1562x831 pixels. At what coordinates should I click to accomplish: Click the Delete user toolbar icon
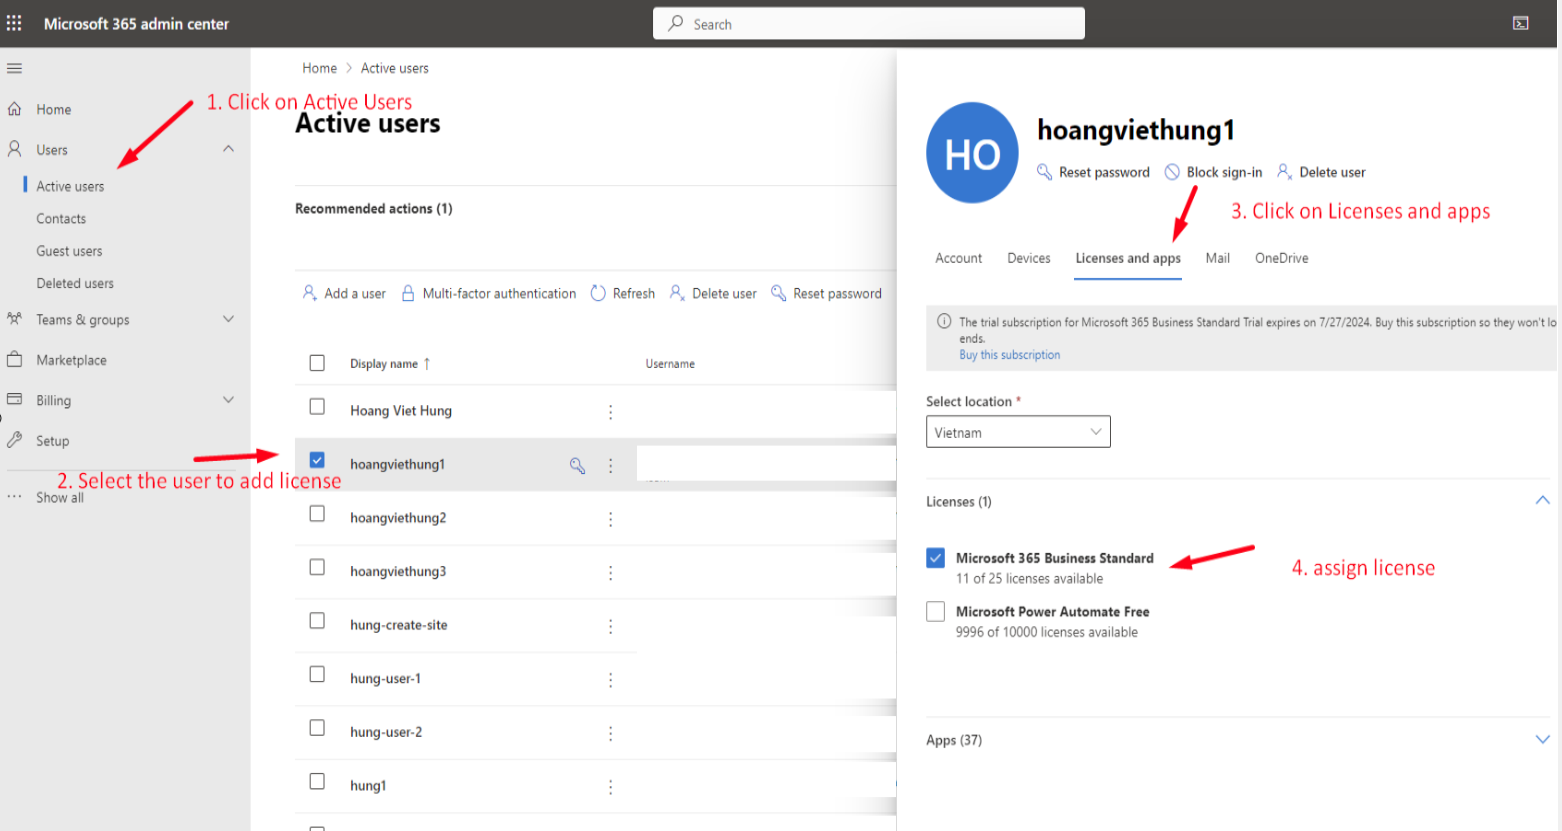click(x=677, y=293)
